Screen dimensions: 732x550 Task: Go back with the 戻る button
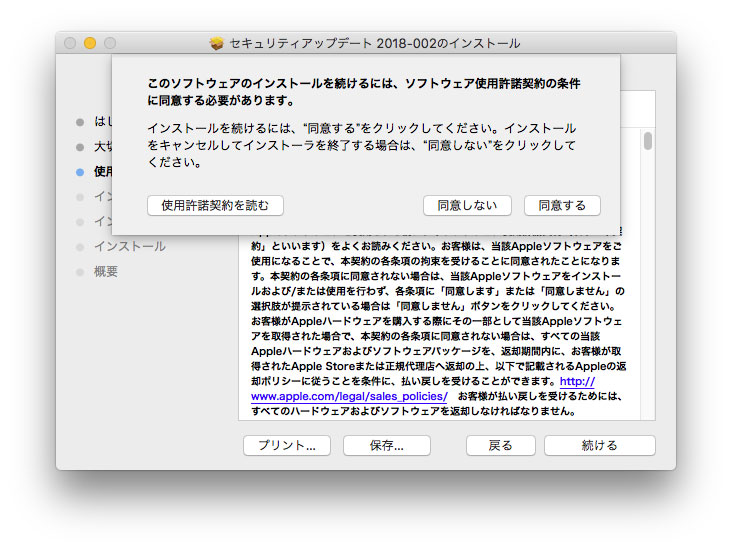[500, 445]
